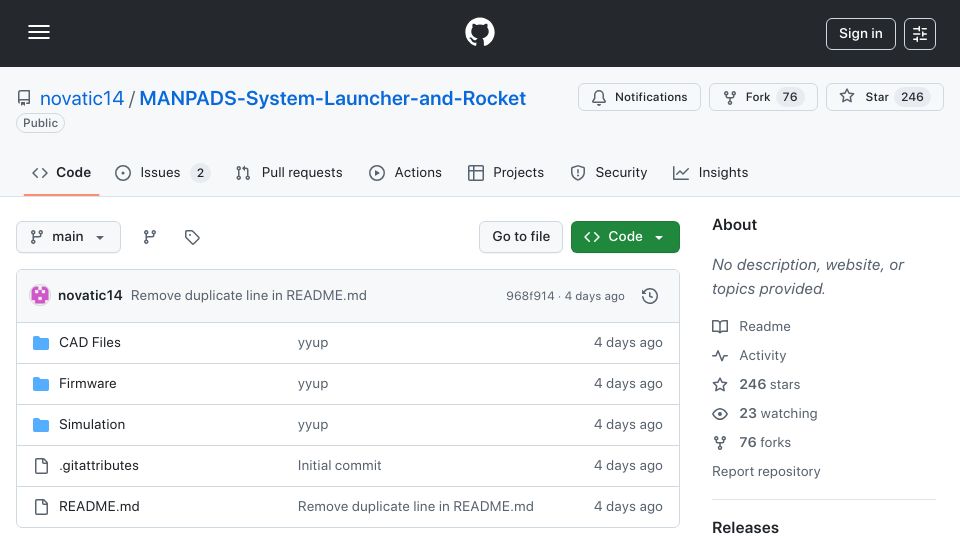960x540 pixels.
Task: Click the Simulation folder icon
Action: 41,425
